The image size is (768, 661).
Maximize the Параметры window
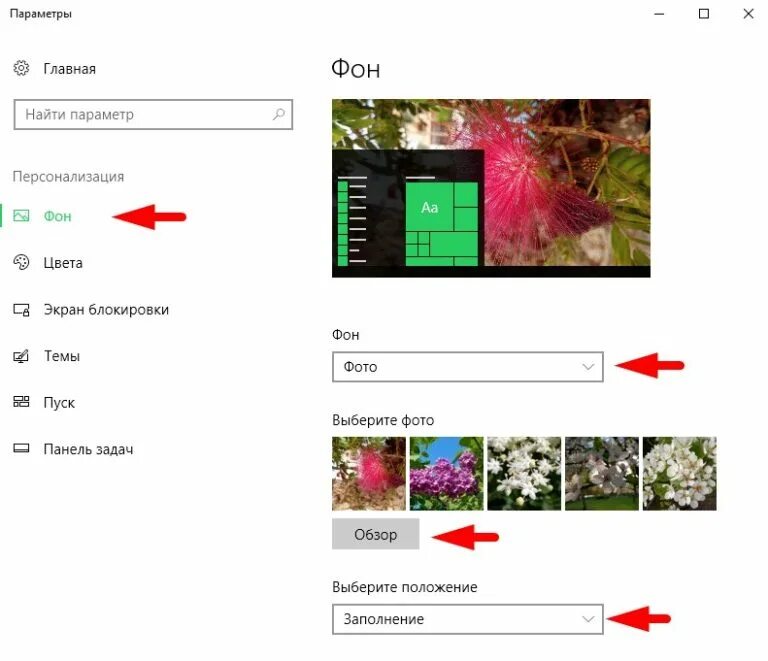pyautogui.click(x=704, y=14)
